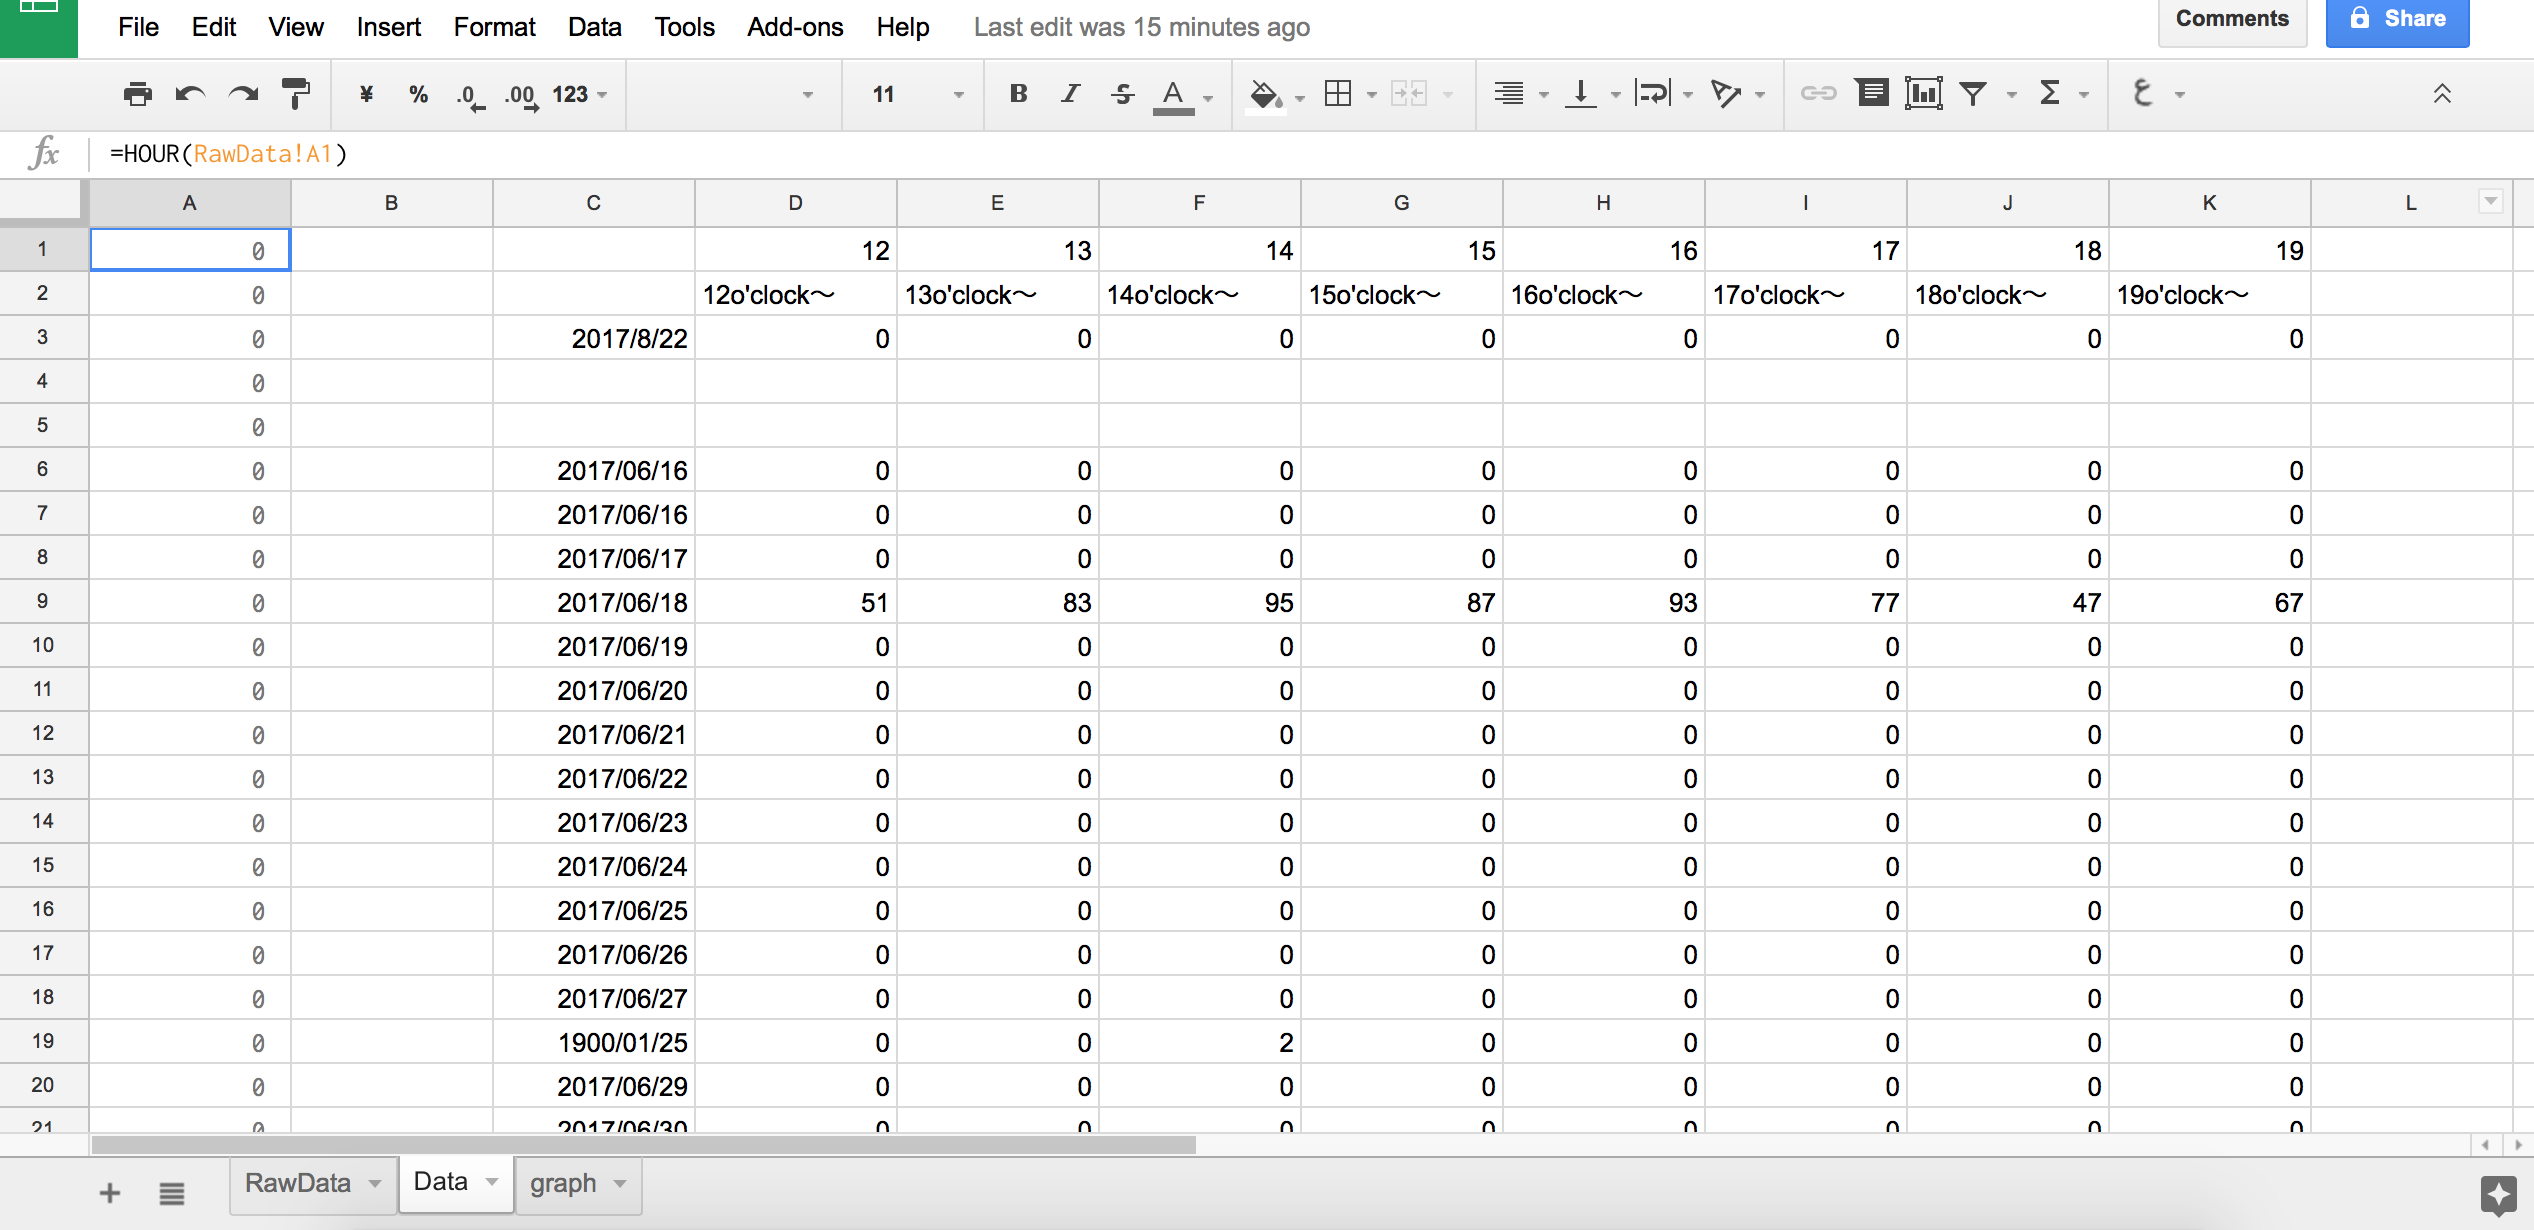Select the 1900/01/25 date cell
Image resolution: width=2534 pixels, height=1230 pixels.
tap(593, 1042)
